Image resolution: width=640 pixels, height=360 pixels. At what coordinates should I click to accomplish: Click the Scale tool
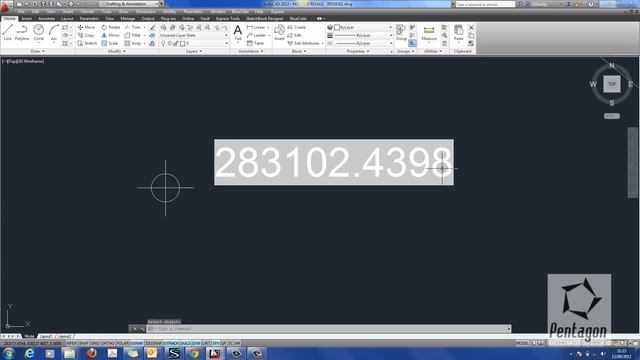[x=110, y=43]
